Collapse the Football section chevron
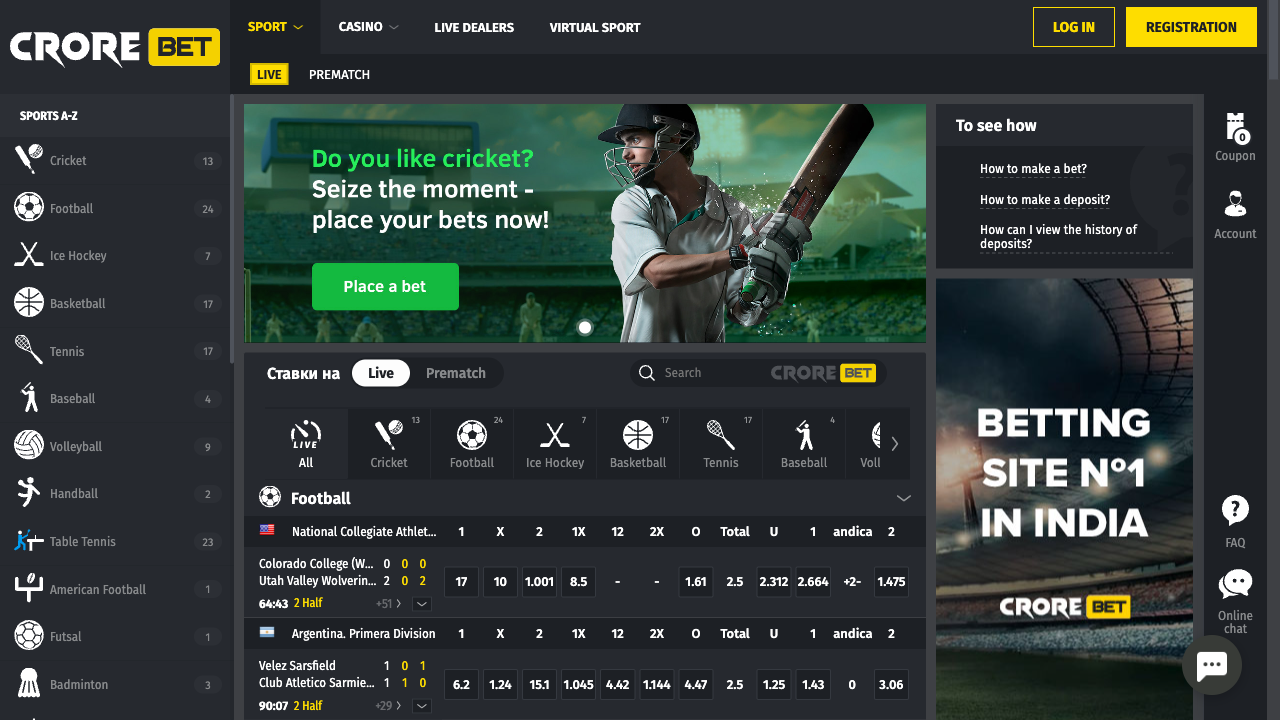Viewport: 1280px width, 720px height. [904, 498]
